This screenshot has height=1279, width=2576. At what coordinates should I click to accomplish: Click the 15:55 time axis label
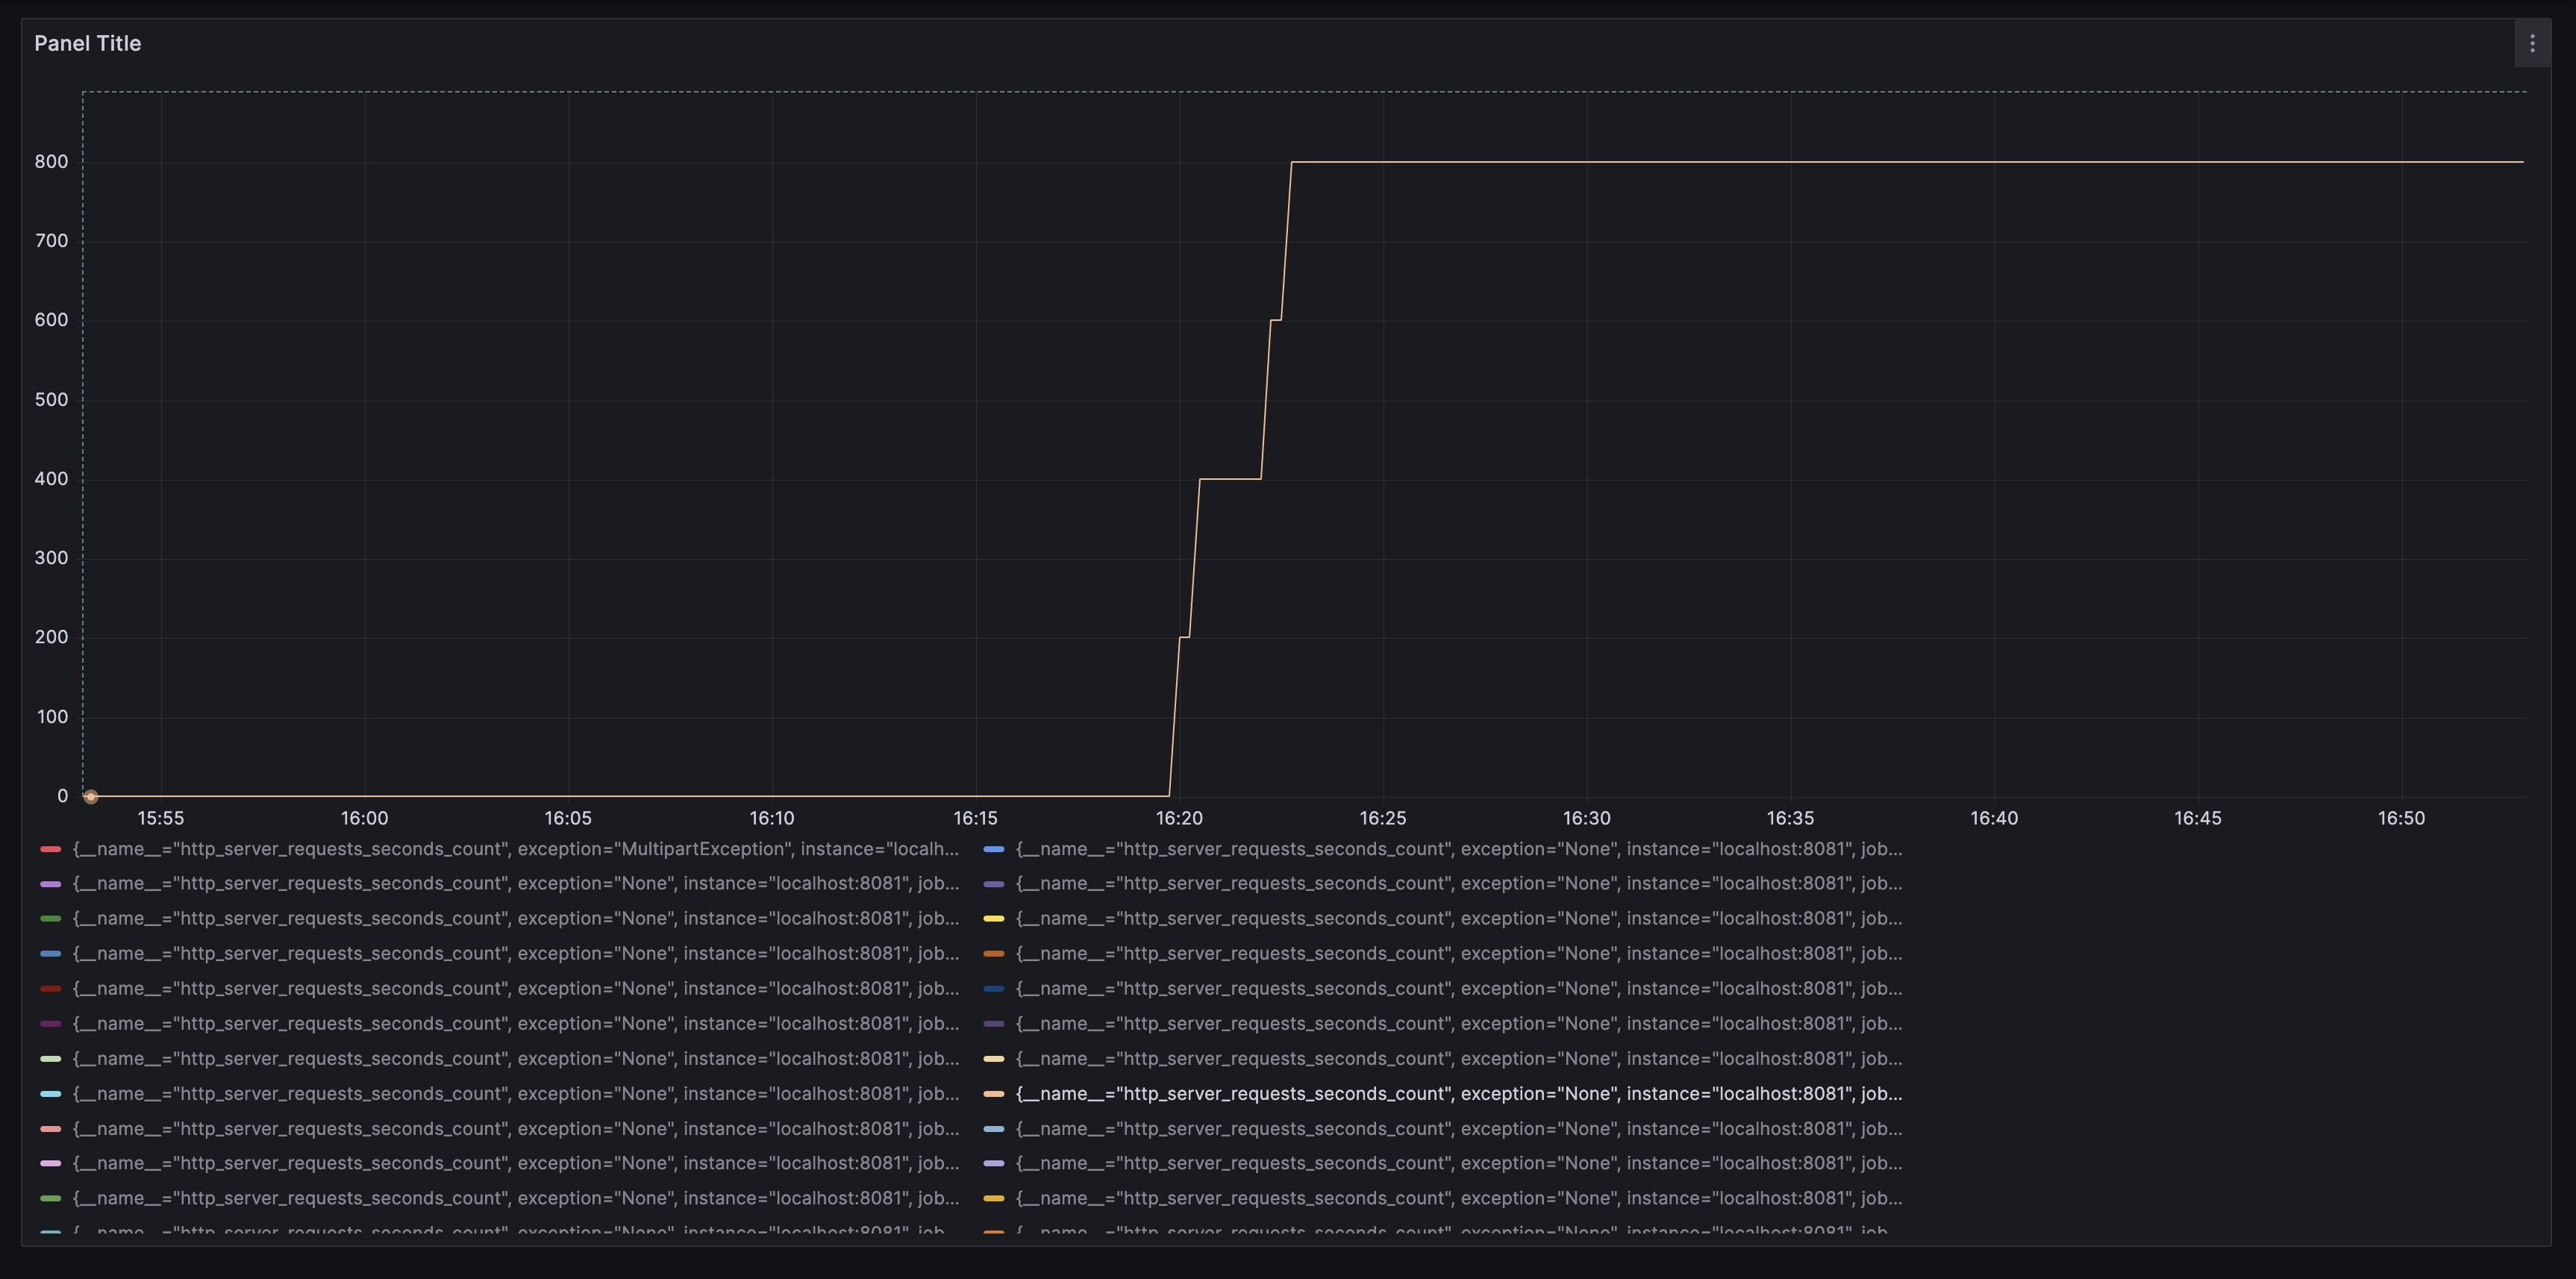click(161, 818)
